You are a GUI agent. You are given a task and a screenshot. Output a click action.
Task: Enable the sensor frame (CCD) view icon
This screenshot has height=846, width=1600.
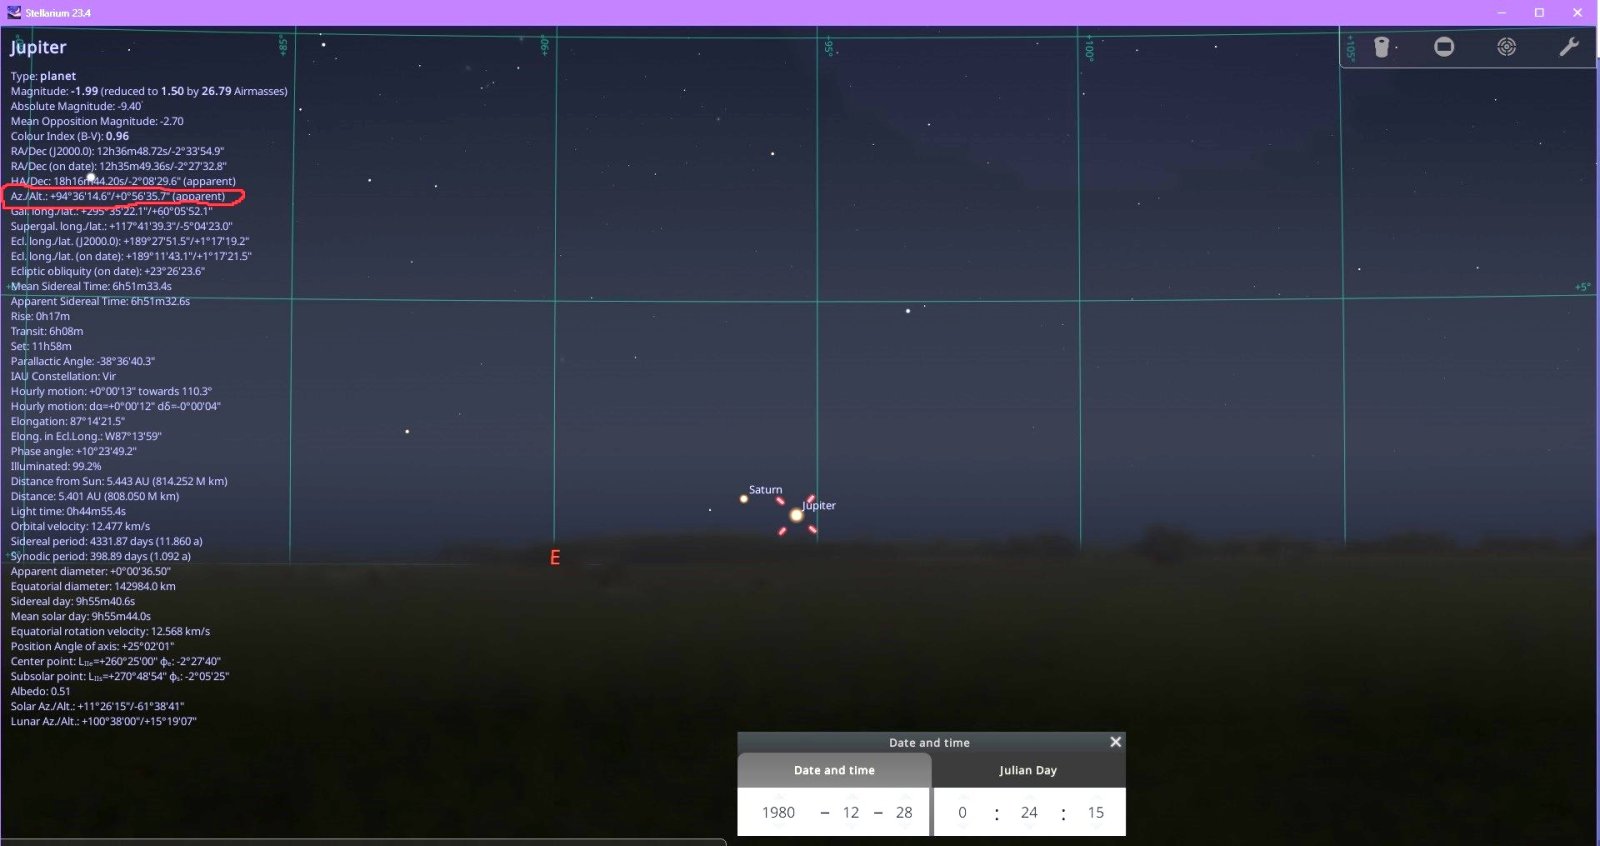pos(1444,47)
